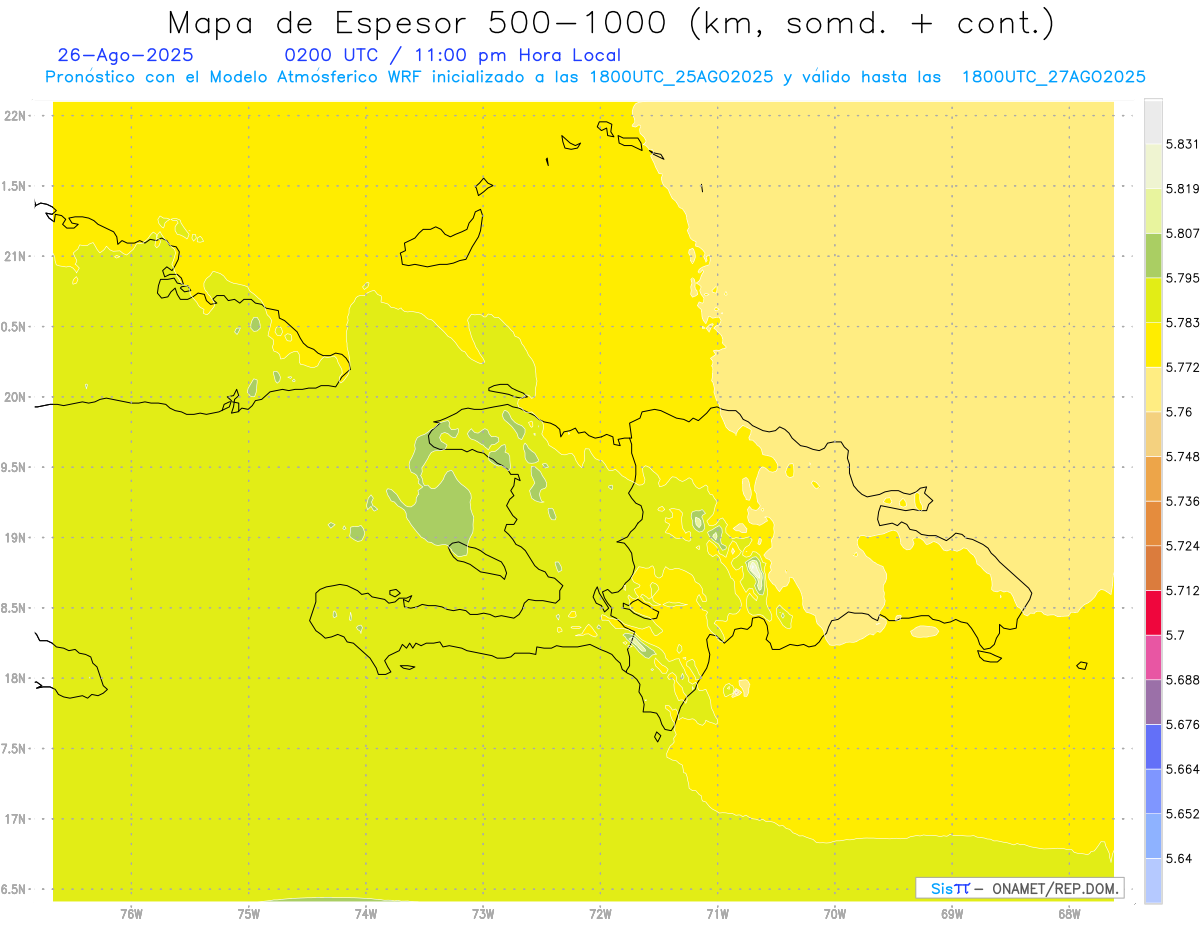Click the 17N latitude label
1200x927 pixels.
coord(16,819)
